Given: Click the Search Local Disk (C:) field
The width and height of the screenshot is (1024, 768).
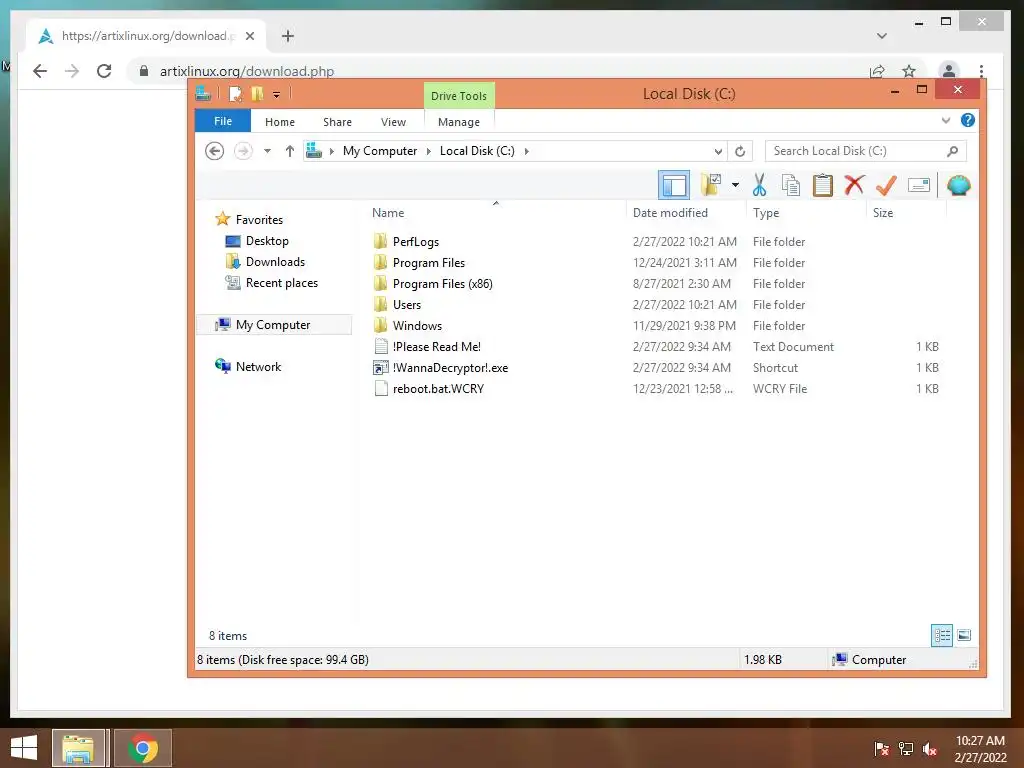Looking at the screenshot, I should click(x=865, y=151).
